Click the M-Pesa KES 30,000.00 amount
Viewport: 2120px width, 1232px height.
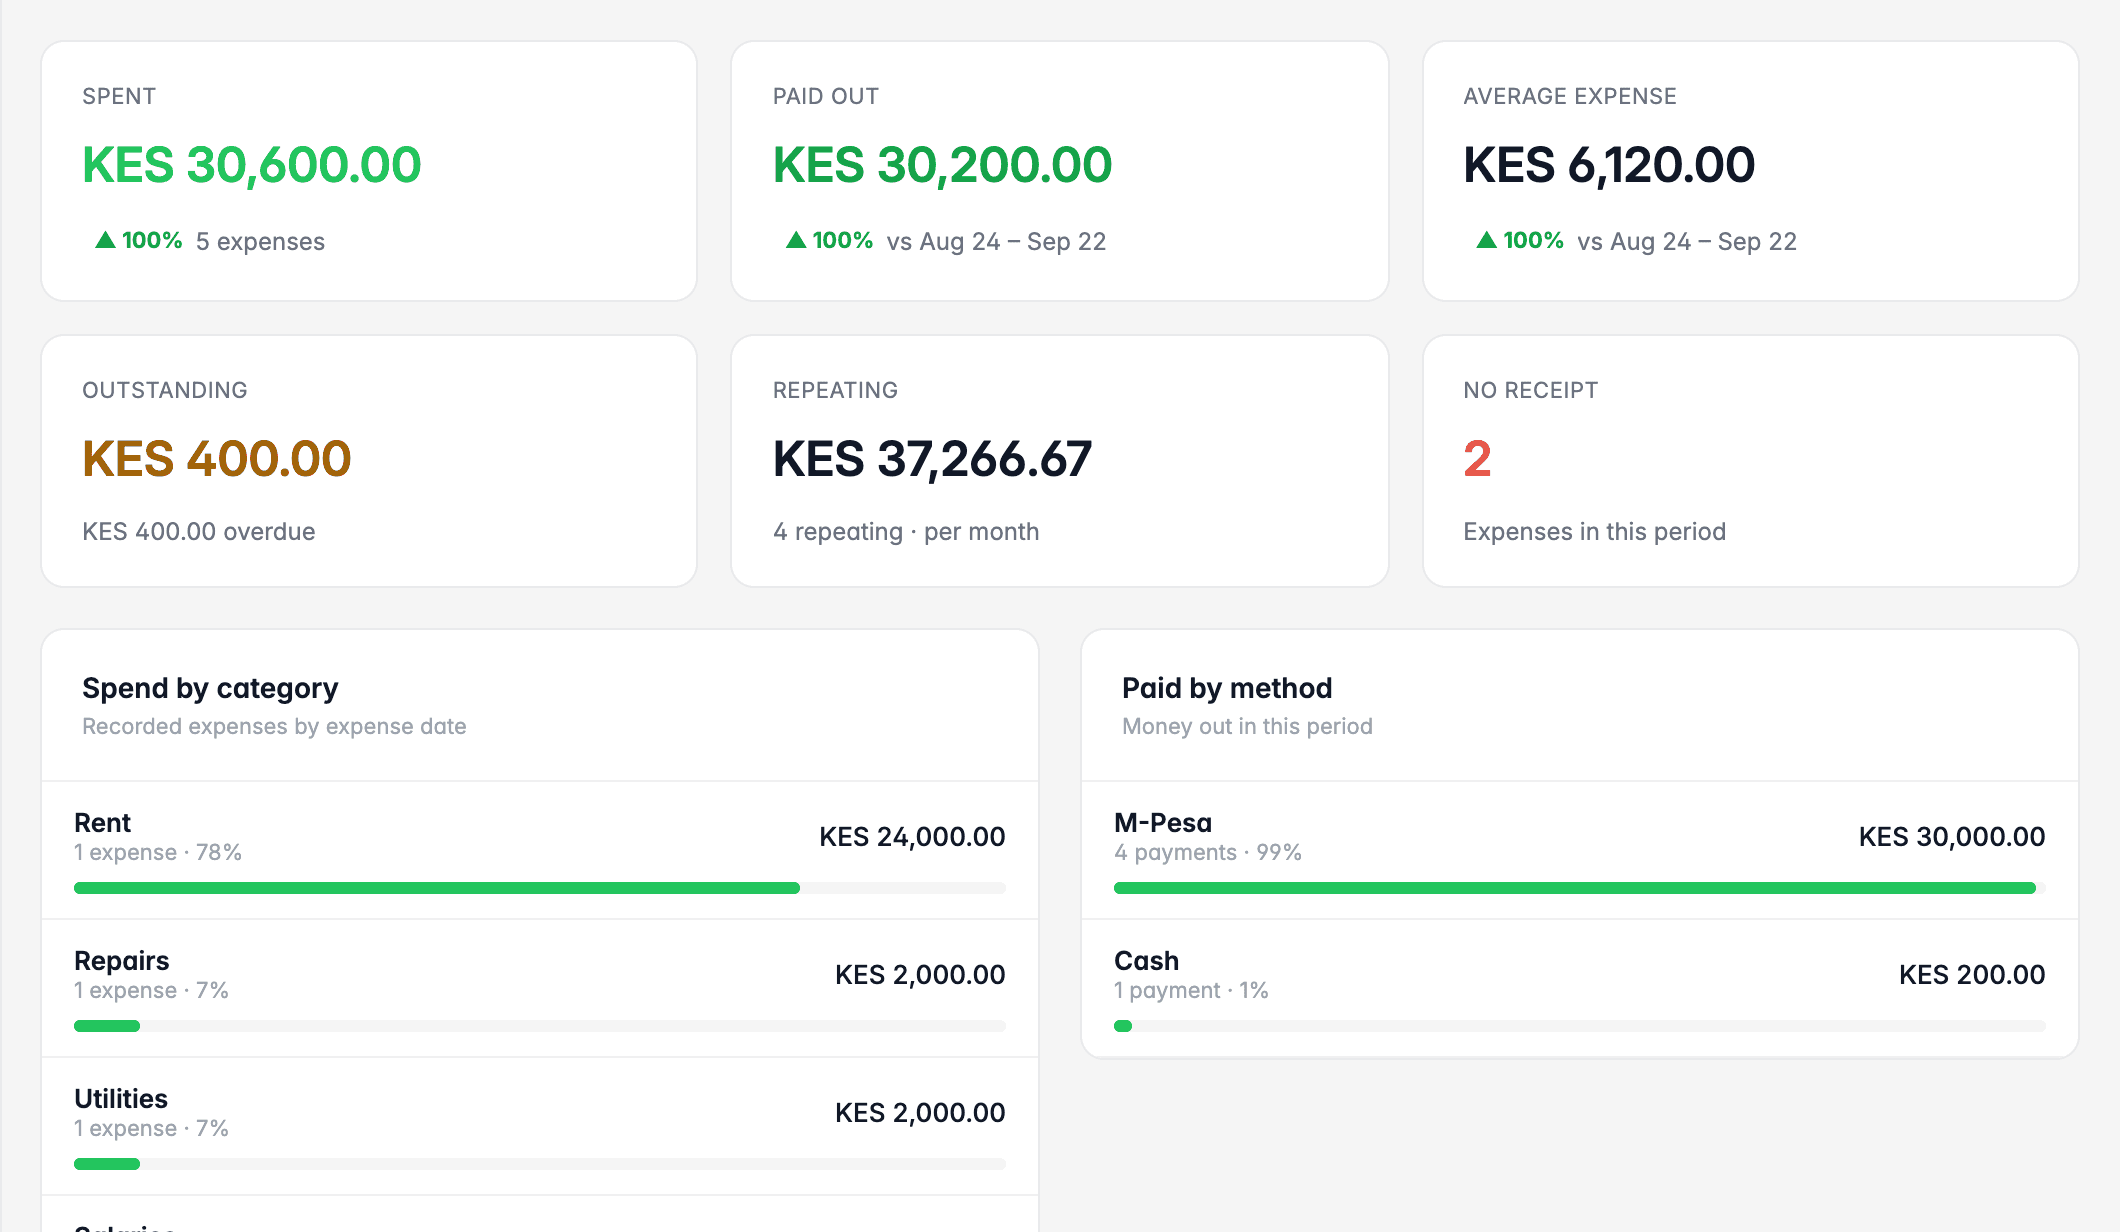coord(1952,837)
